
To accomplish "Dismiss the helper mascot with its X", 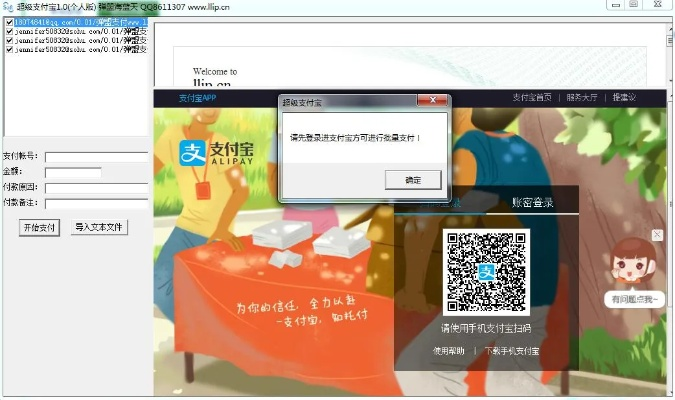I will (657, 235).
